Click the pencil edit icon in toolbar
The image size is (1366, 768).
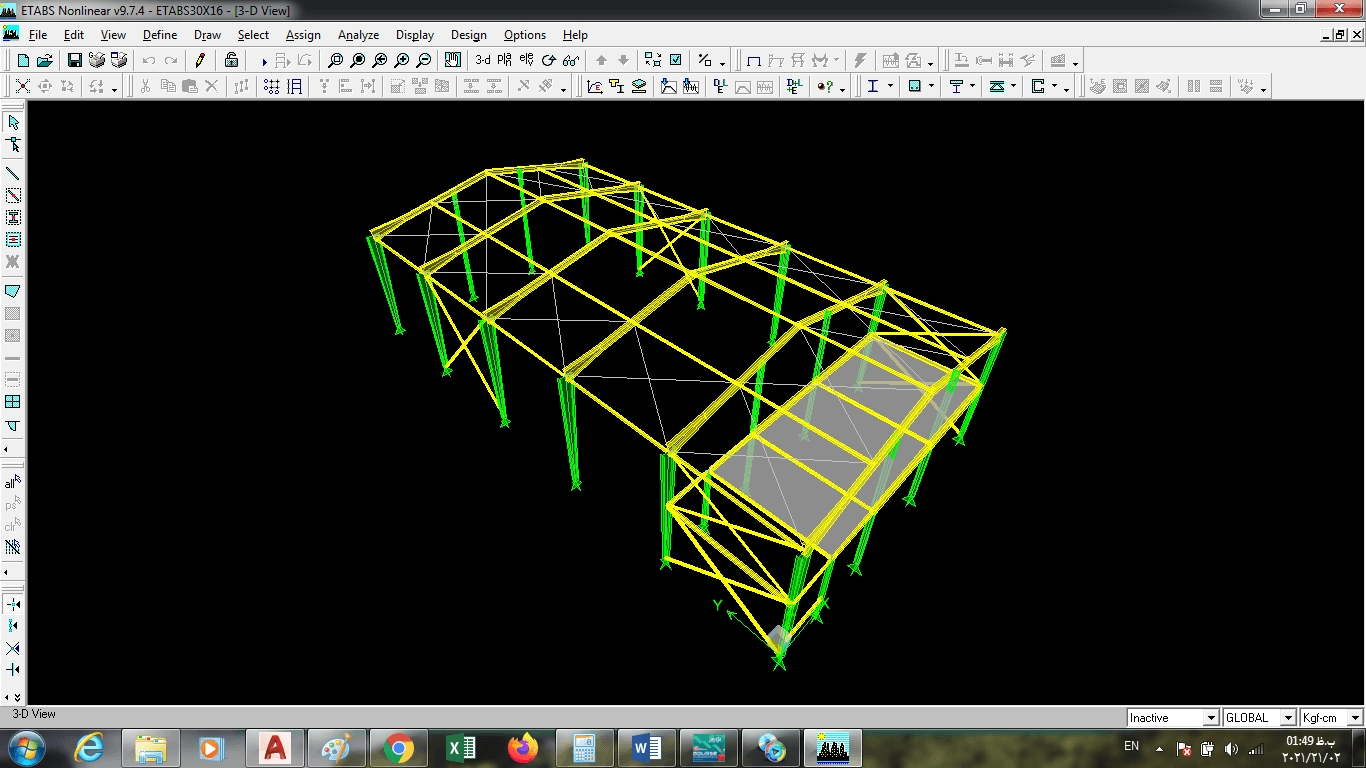tap(200, 60)
